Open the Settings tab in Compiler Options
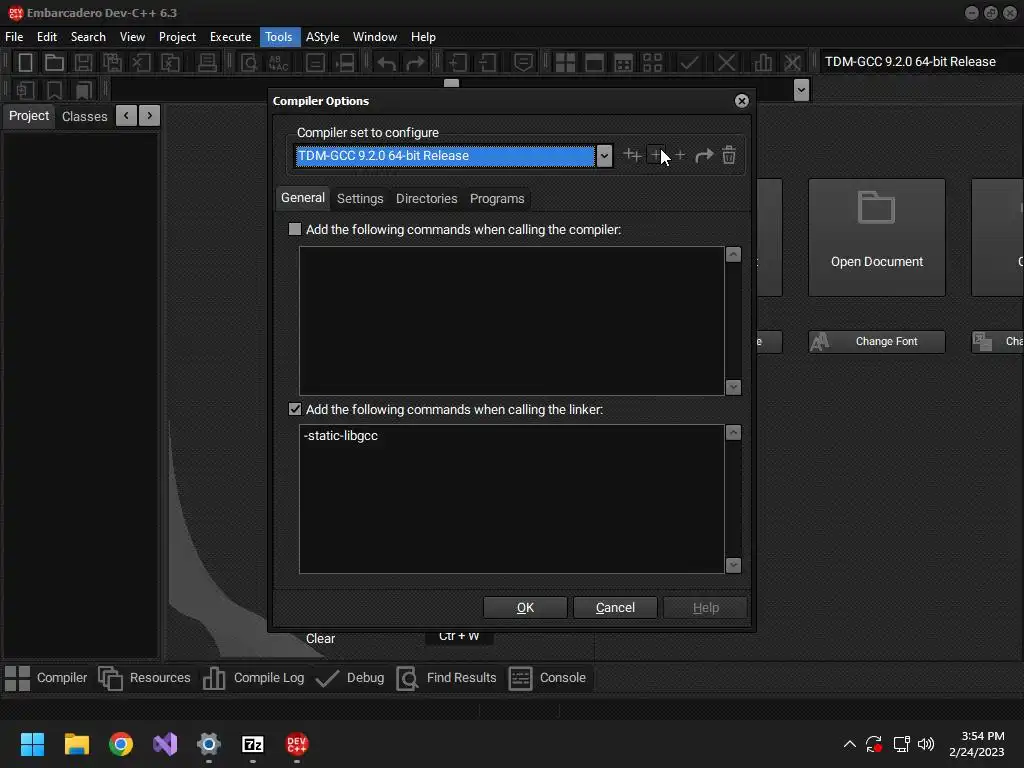 point(360,199)
